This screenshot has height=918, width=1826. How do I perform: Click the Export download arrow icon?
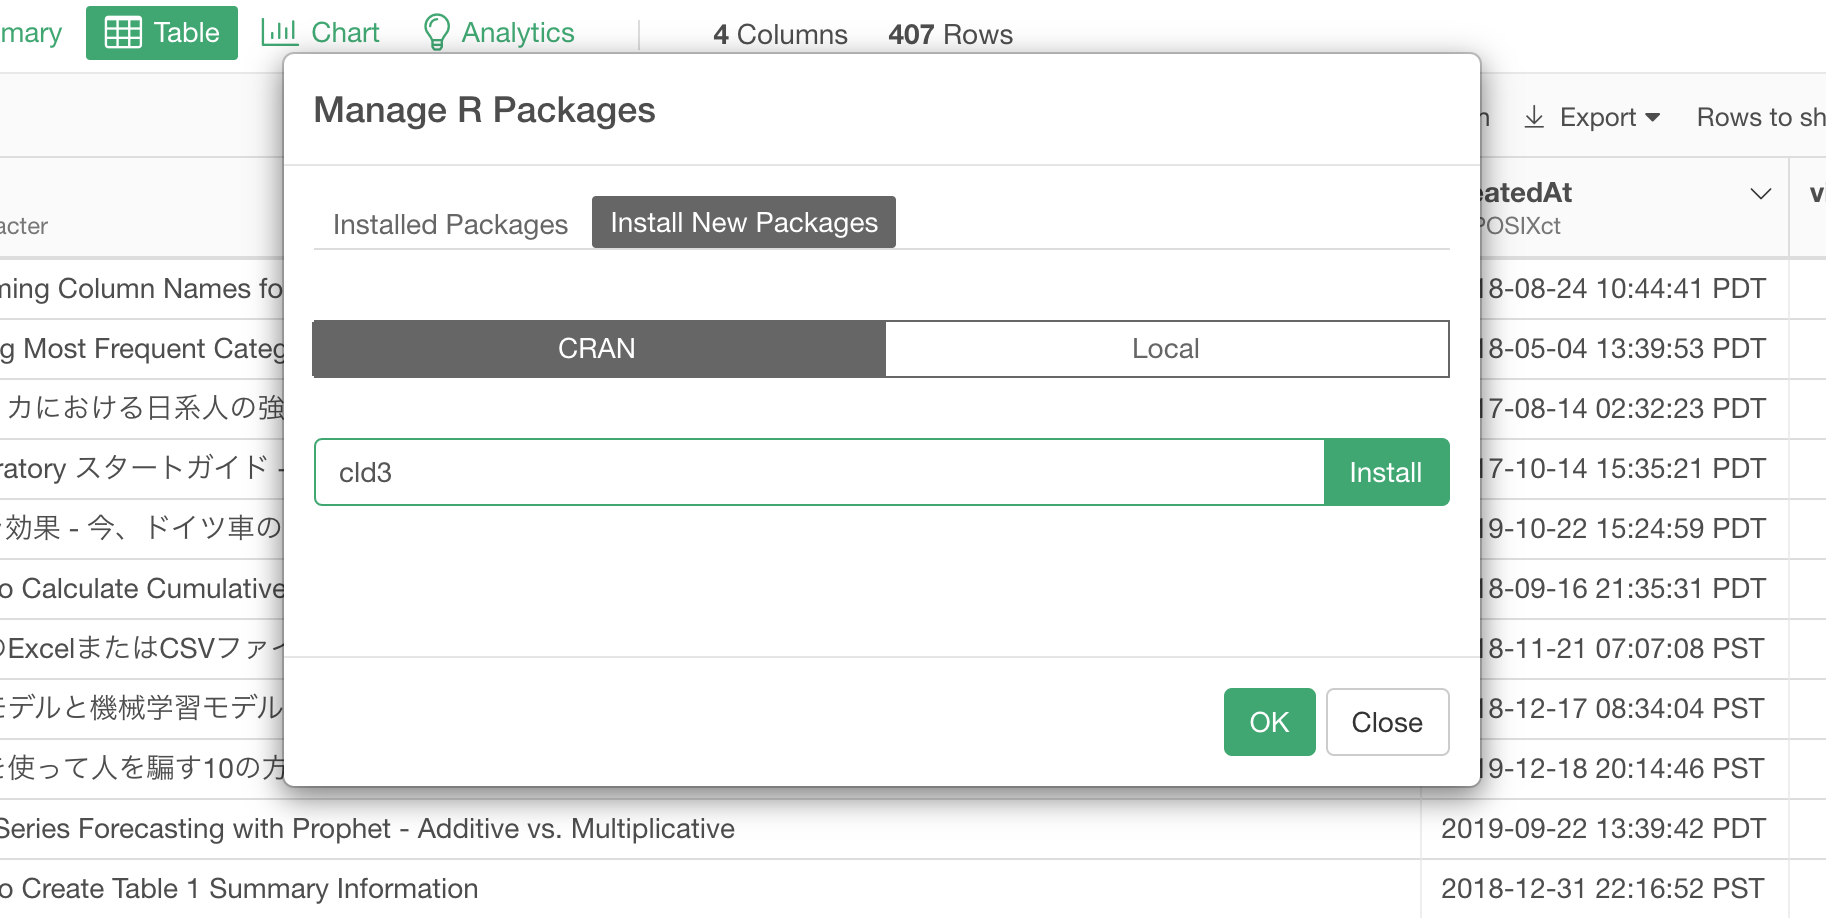1534,117
